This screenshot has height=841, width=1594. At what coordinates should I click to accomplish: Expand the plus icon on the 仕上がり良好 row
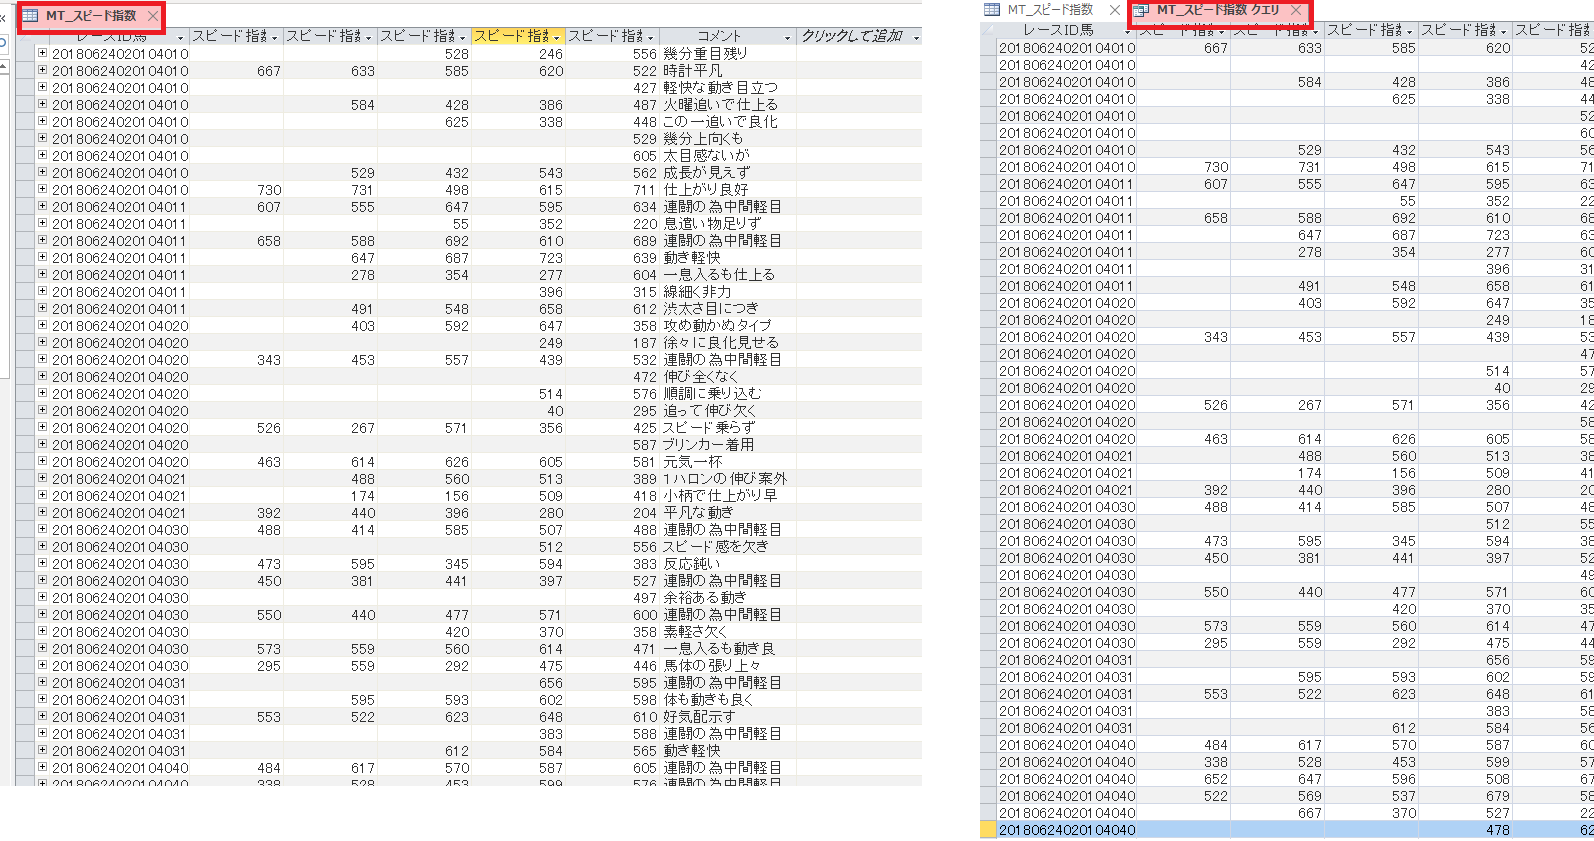(x=42, y=189)
